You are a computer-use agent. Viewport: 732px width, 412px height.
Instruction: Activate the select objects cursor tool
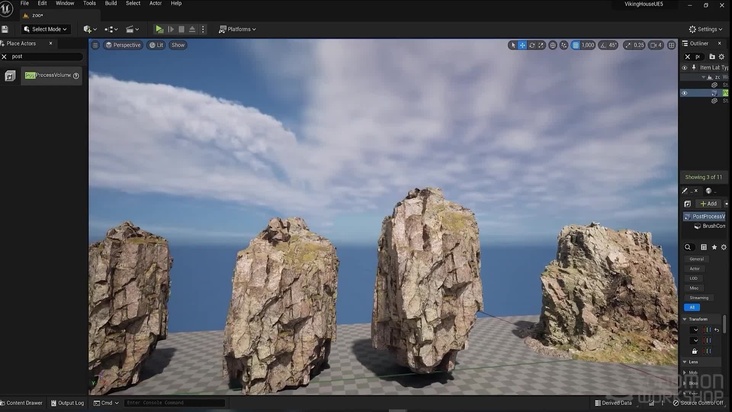(513, 45)
